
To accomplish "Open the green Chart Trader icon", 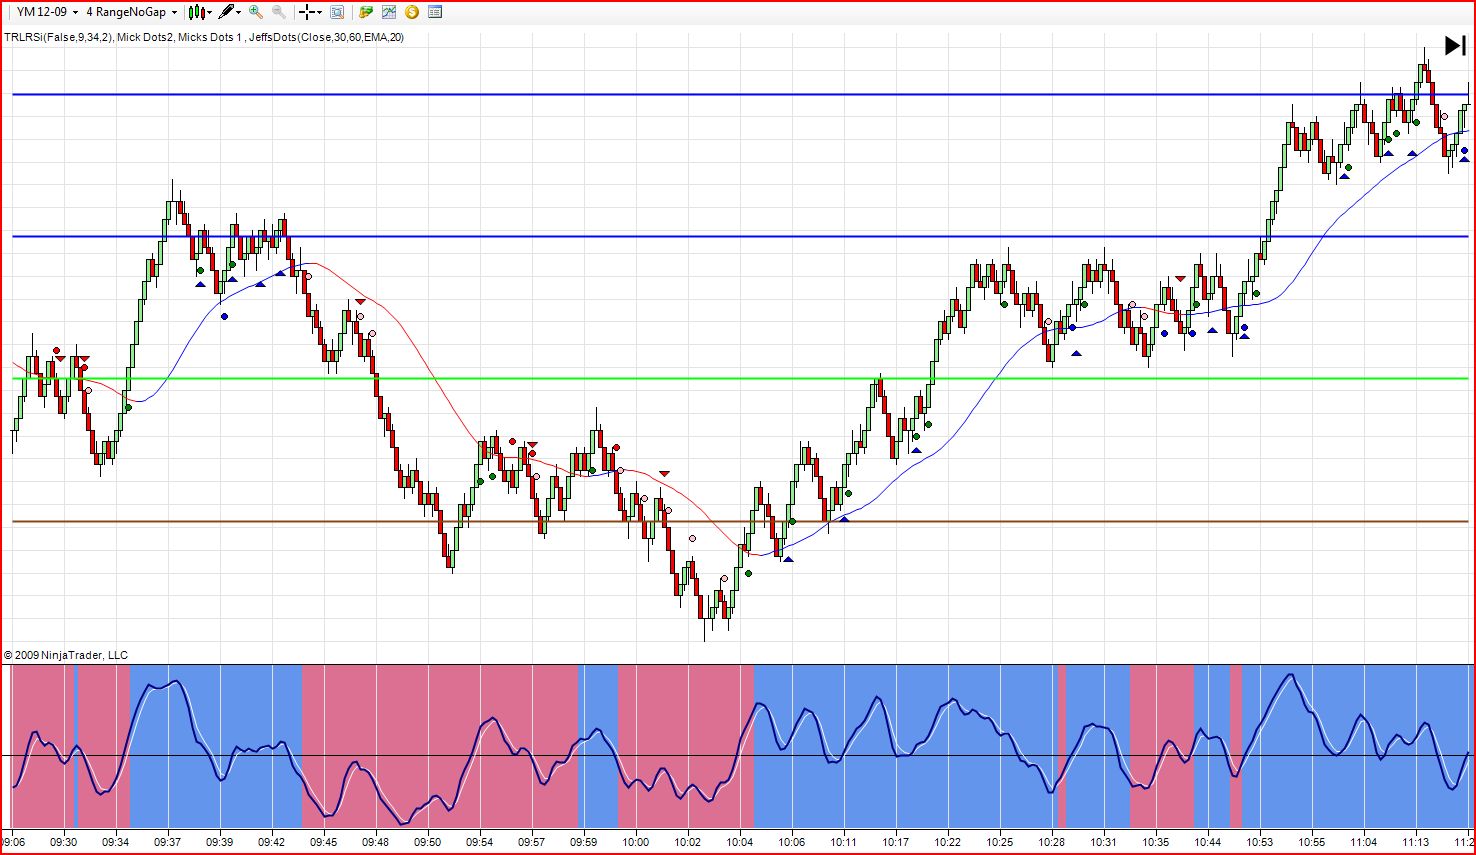I will [366, 12].
